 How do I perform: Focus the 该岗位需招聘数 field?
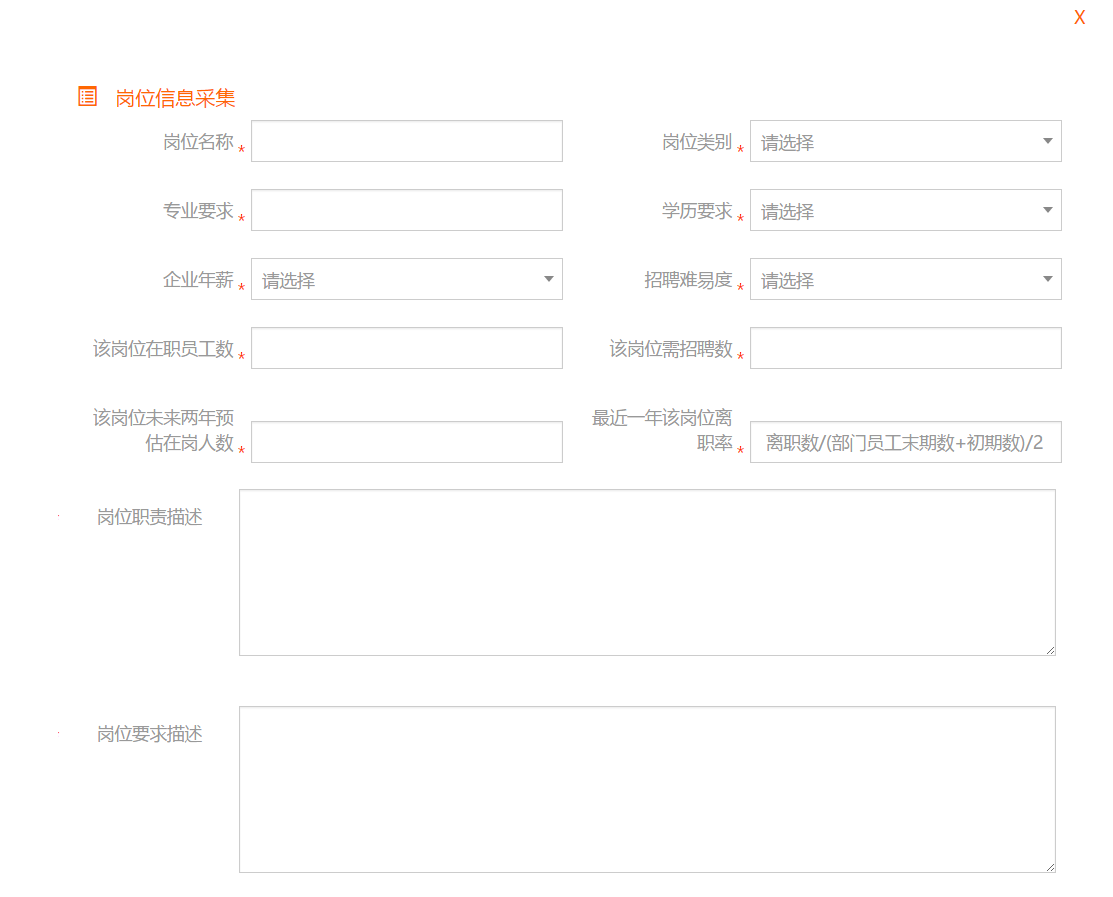tap(905, 348)
